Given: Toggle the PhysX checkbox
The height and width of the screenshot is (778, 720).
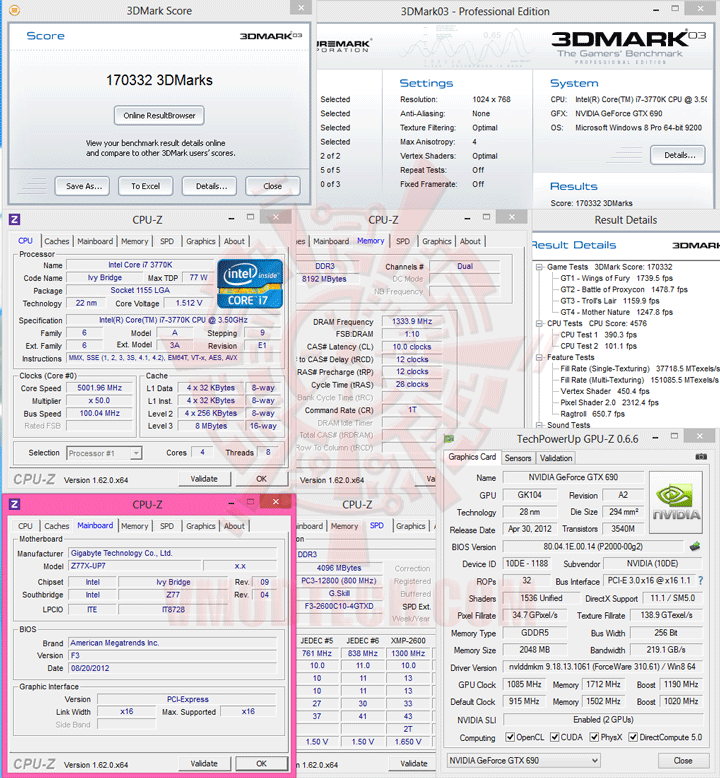Looking at the screenshot, I should 594,737.
